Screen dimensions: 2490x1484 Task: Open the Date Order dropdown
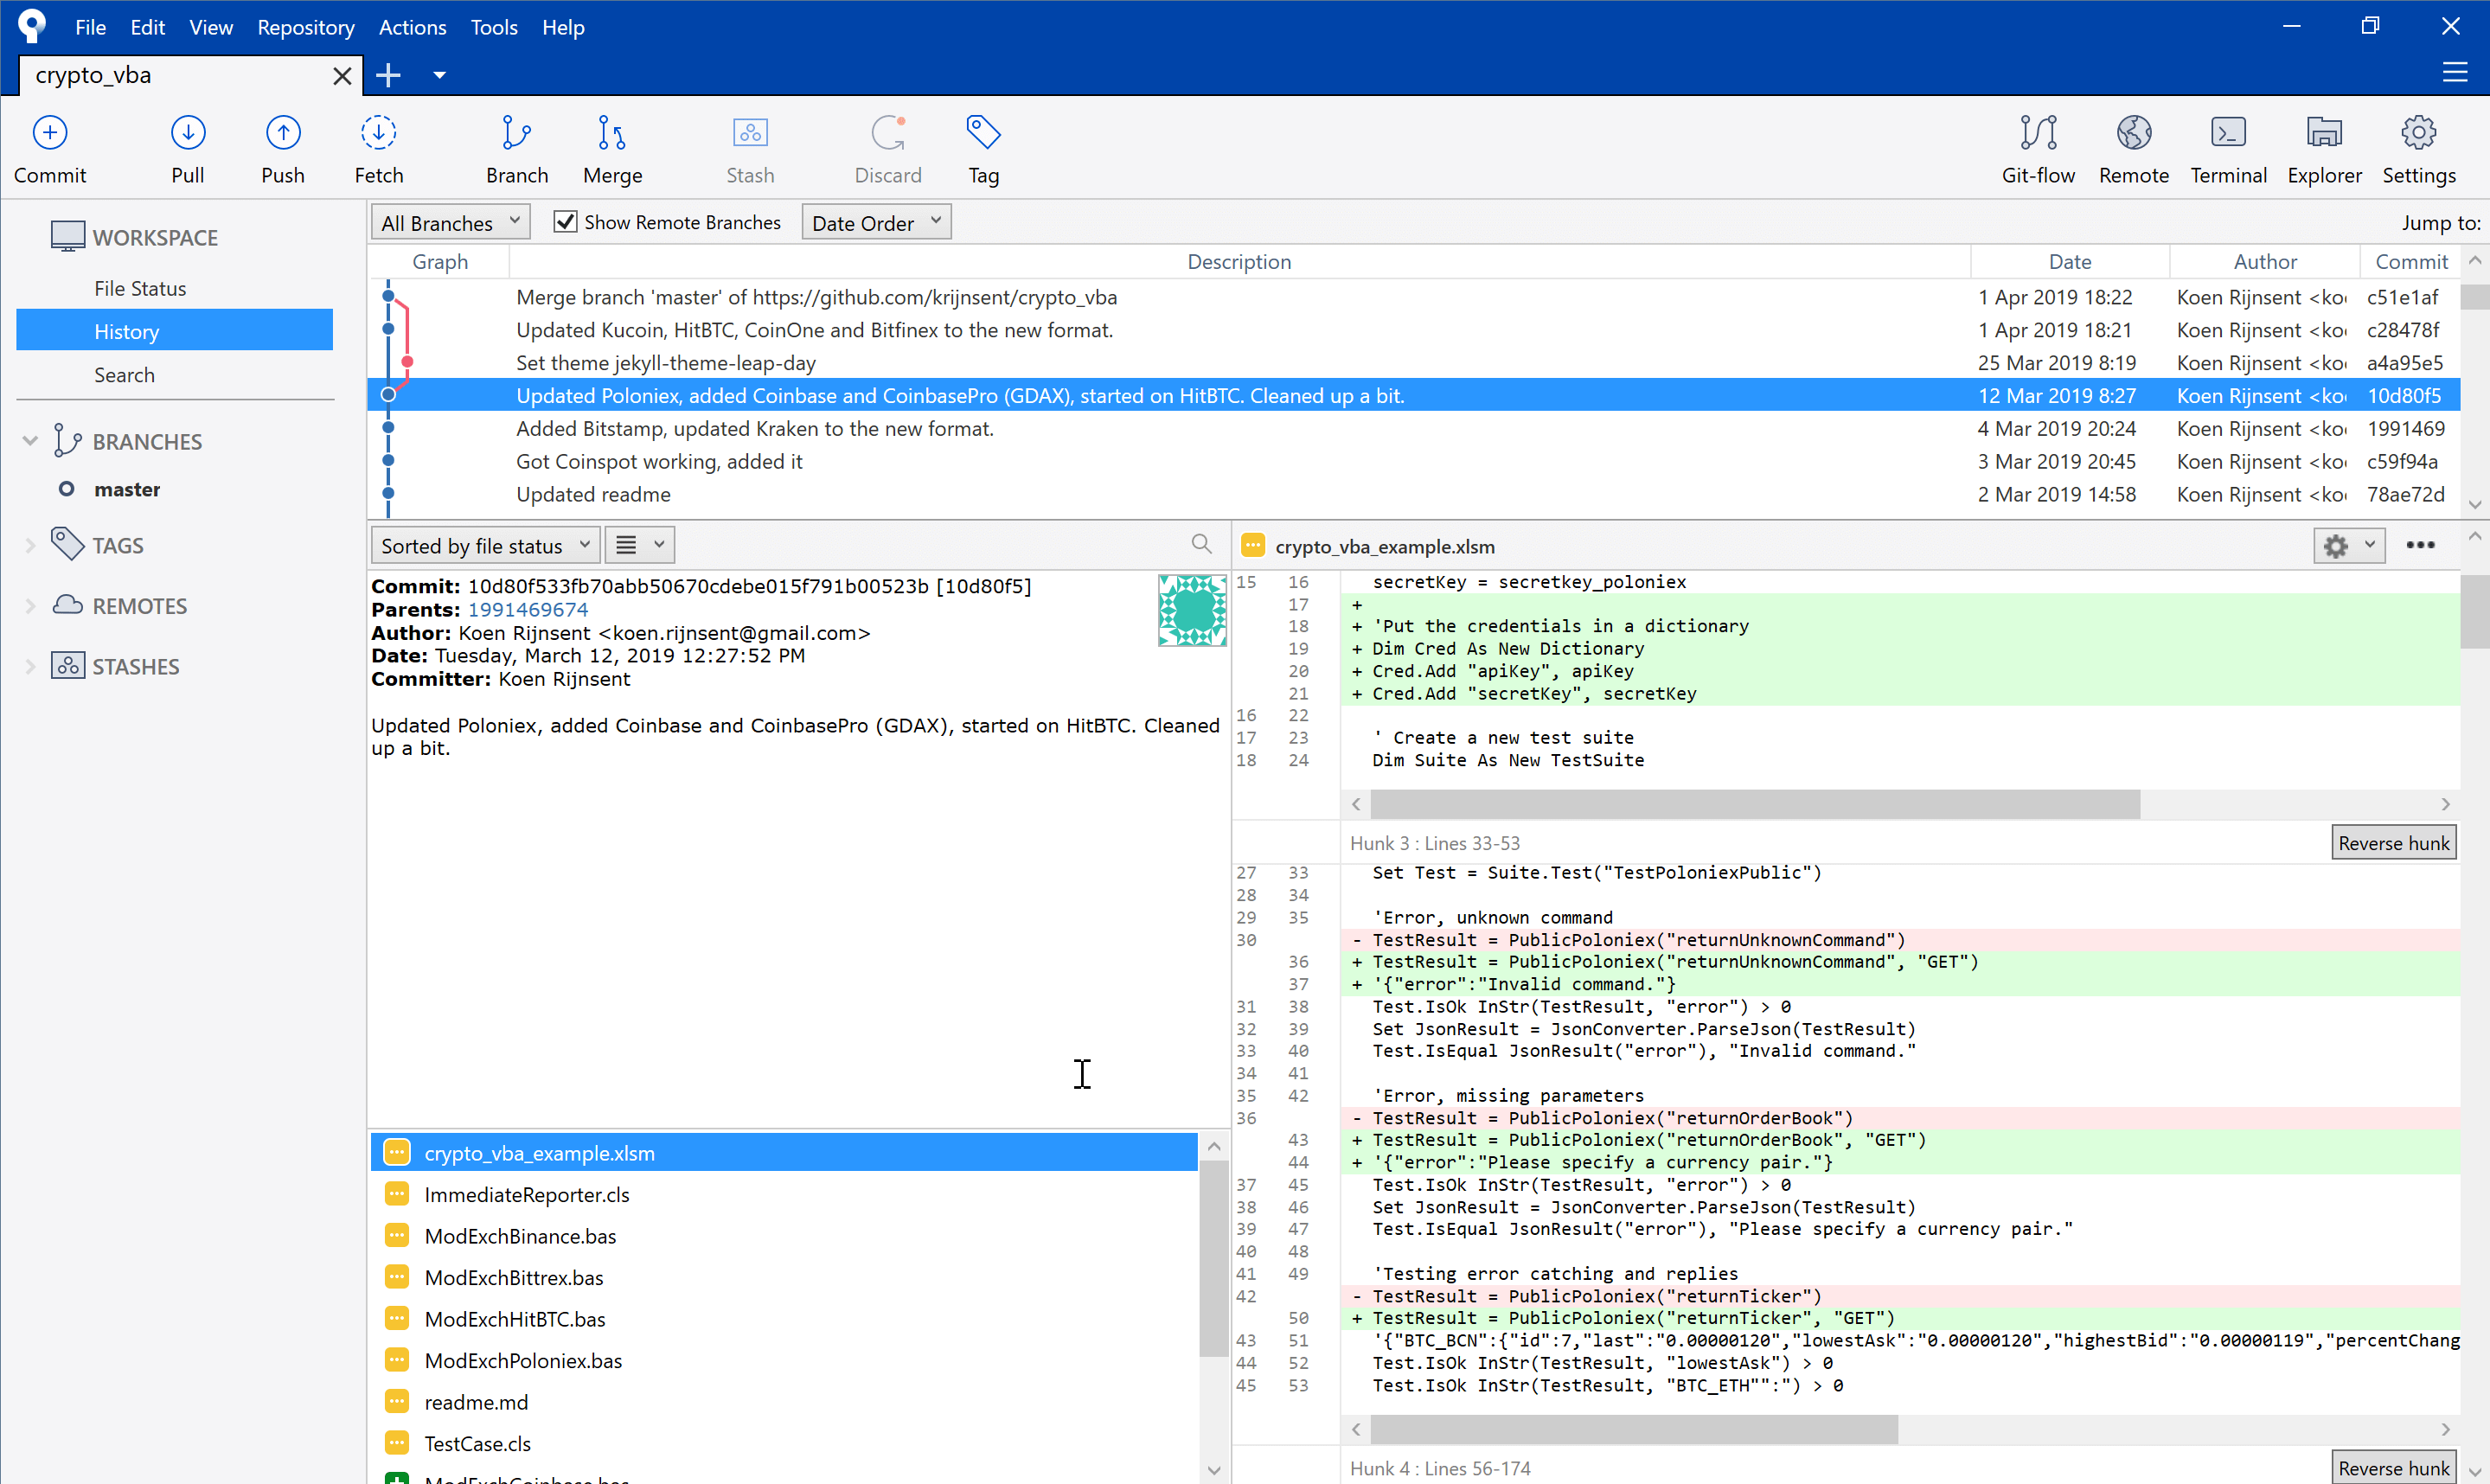875,222
